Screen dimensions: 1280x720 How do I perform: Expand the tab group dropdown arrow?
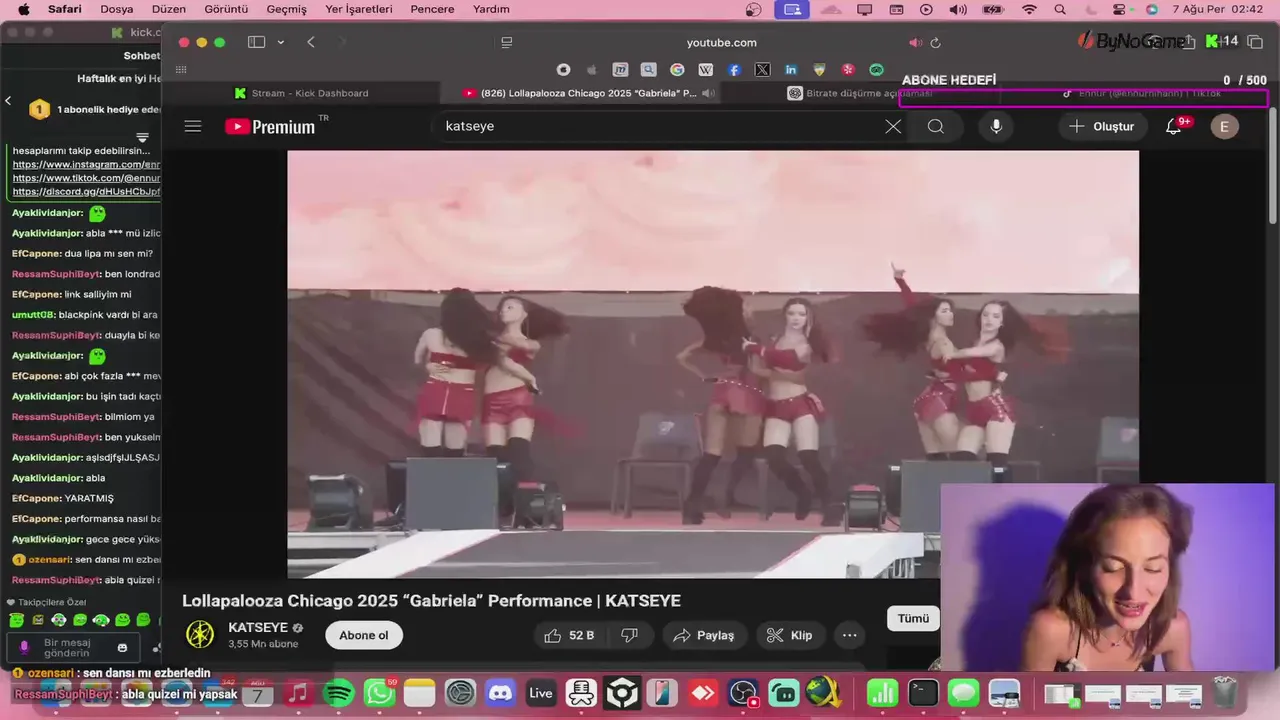pyautogui.click(x=281, y=42)
